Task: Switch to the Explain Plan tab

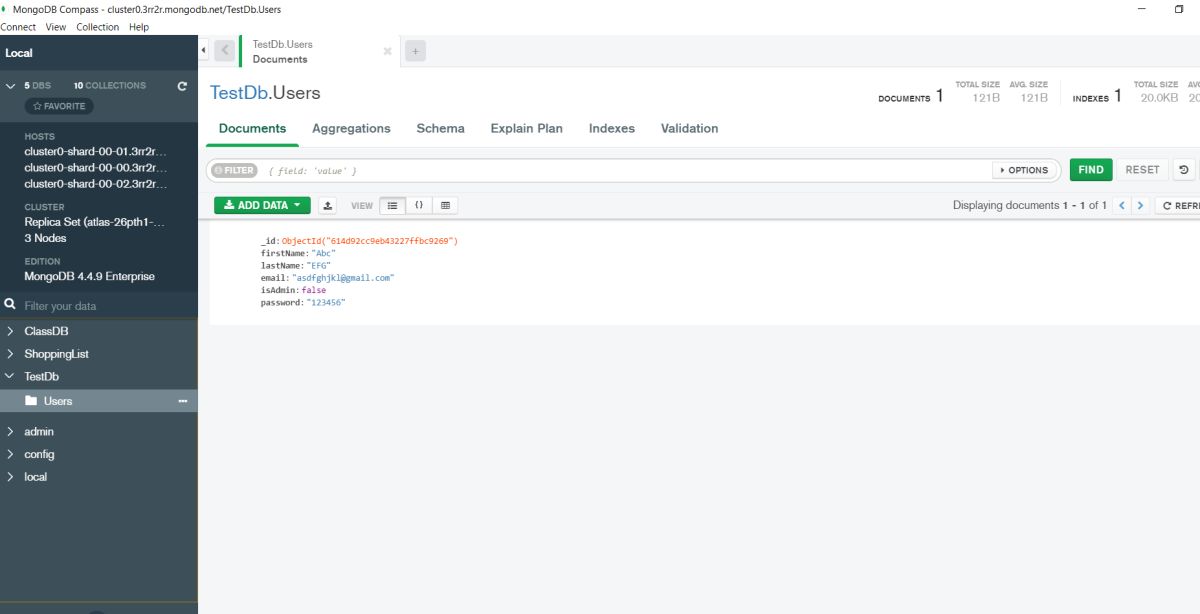Action: (x=526, y=129)
